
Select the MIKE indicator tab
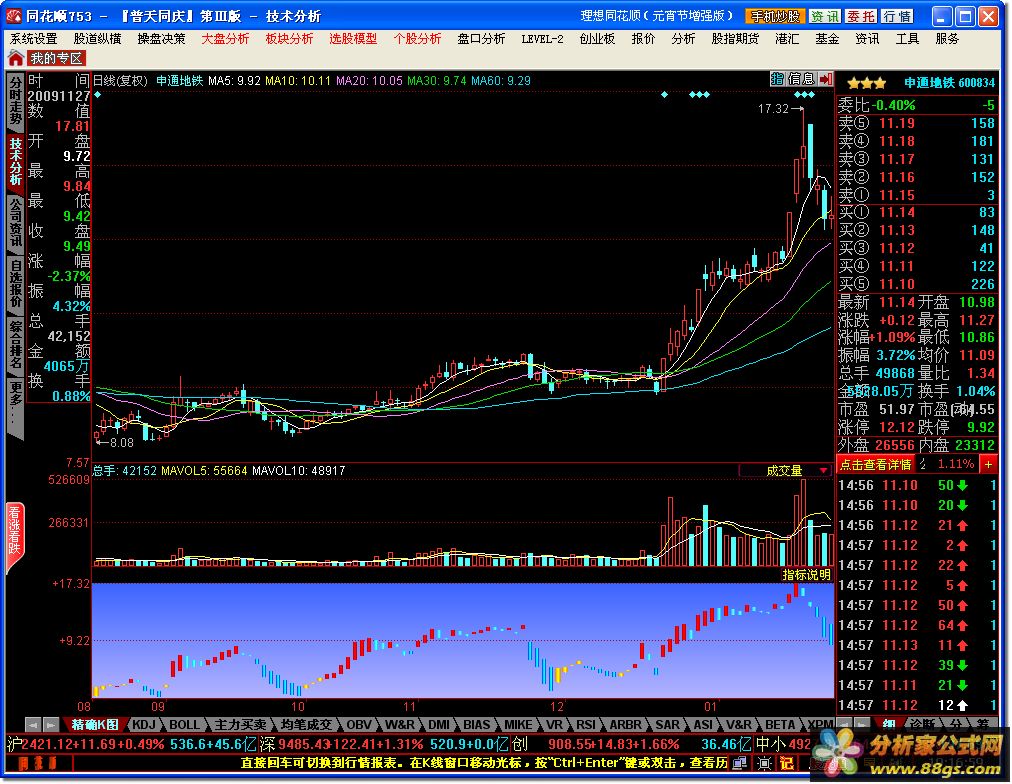pyautogui.click(x=518, y=725)
